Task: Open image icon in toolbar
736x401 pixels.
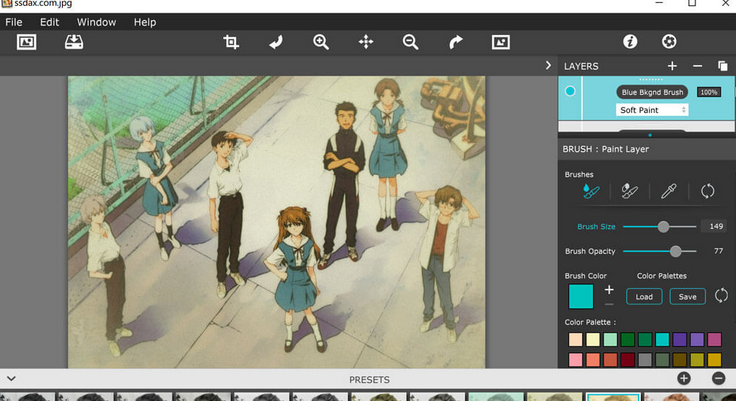Action: [x=26, y=42]
